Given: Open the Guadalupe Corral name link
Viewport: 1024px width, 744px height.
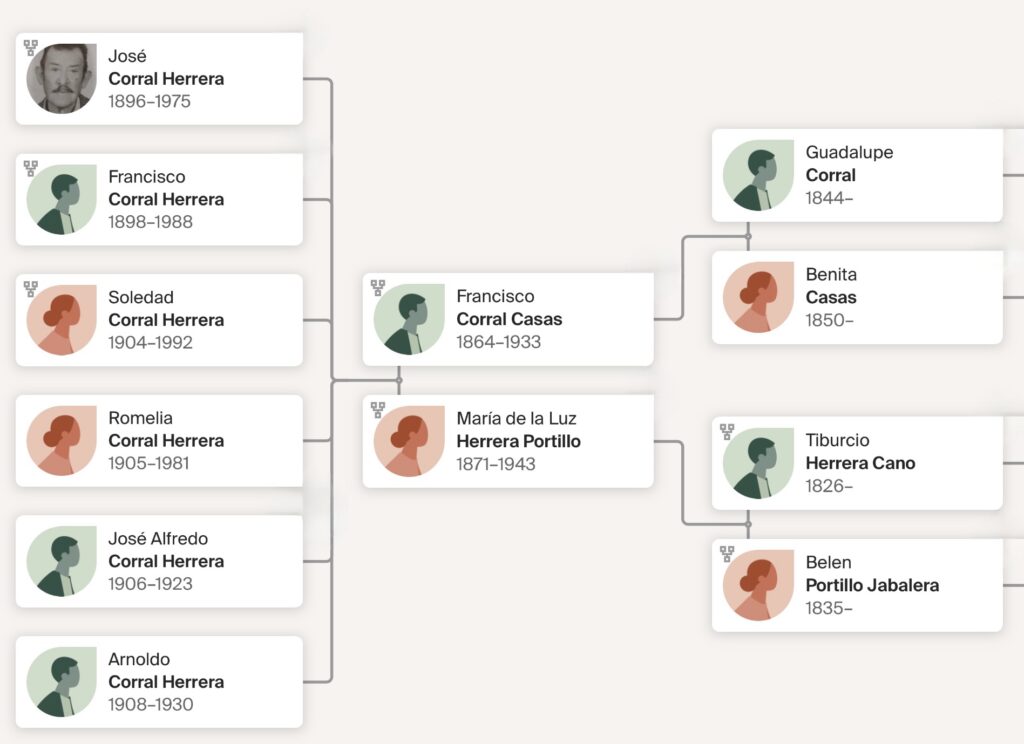Looking at the screenshot, I should point(849,164).
